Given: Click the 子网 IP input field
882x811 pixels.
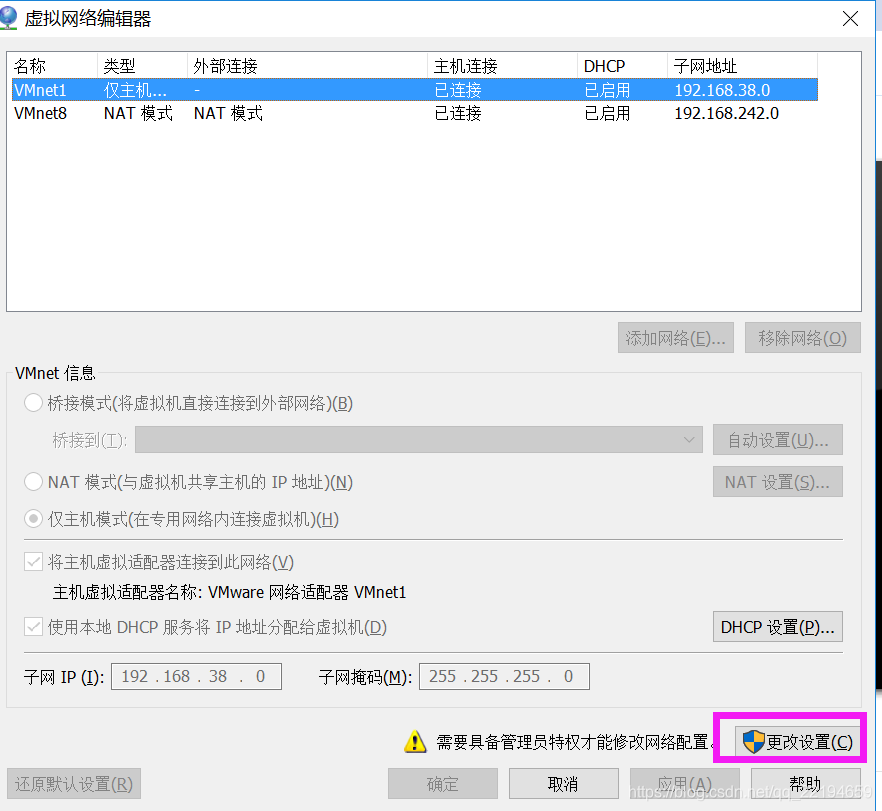Looking at the screenshot, I should point(196,676).
